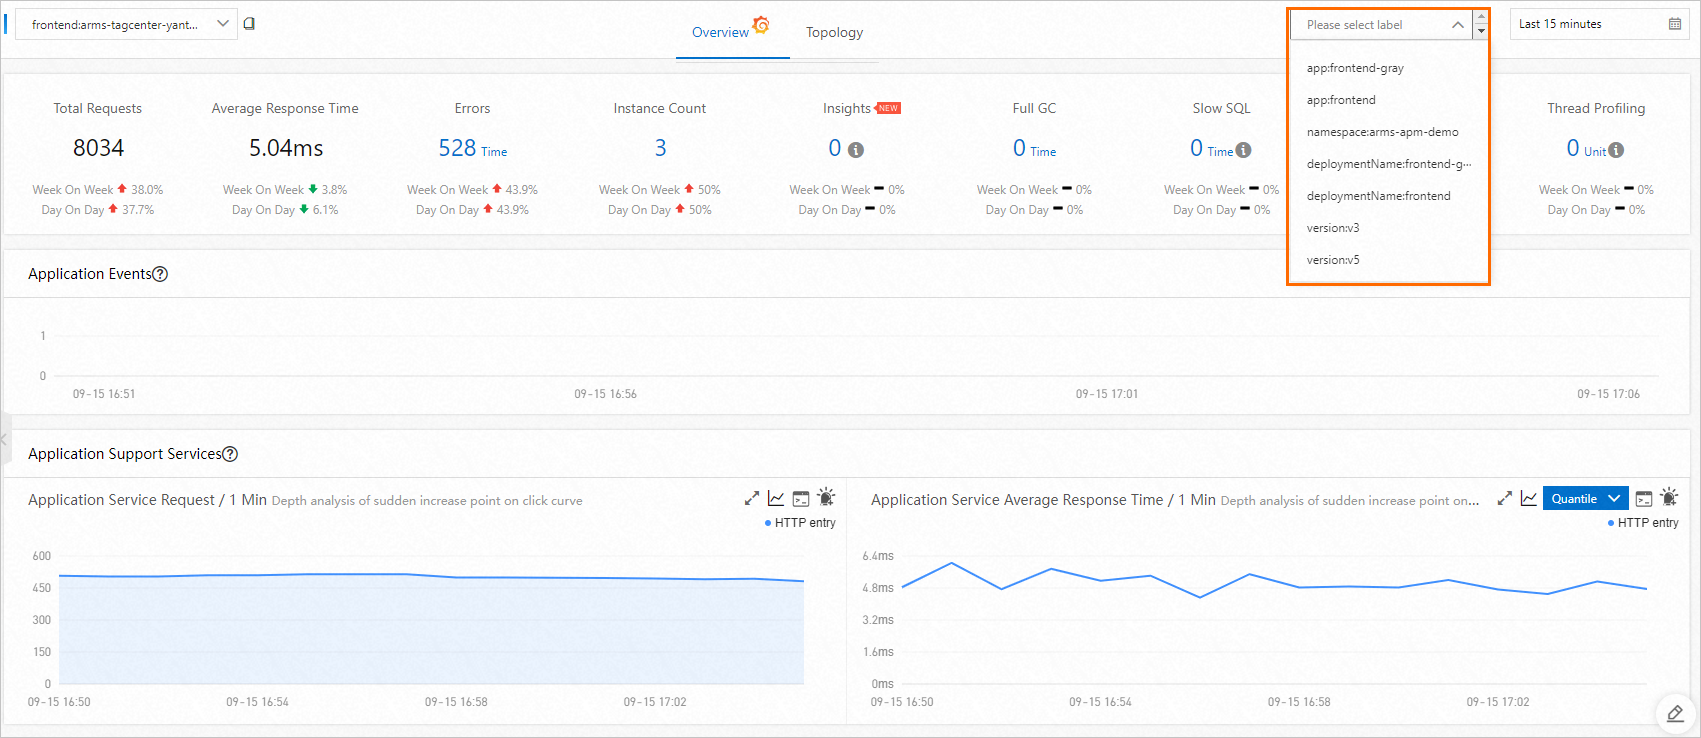The height and width of the screenshot is (738, 1701).
Task: Click alert siren icon on Average Response Time panel
Action: tap(1669, 497)
